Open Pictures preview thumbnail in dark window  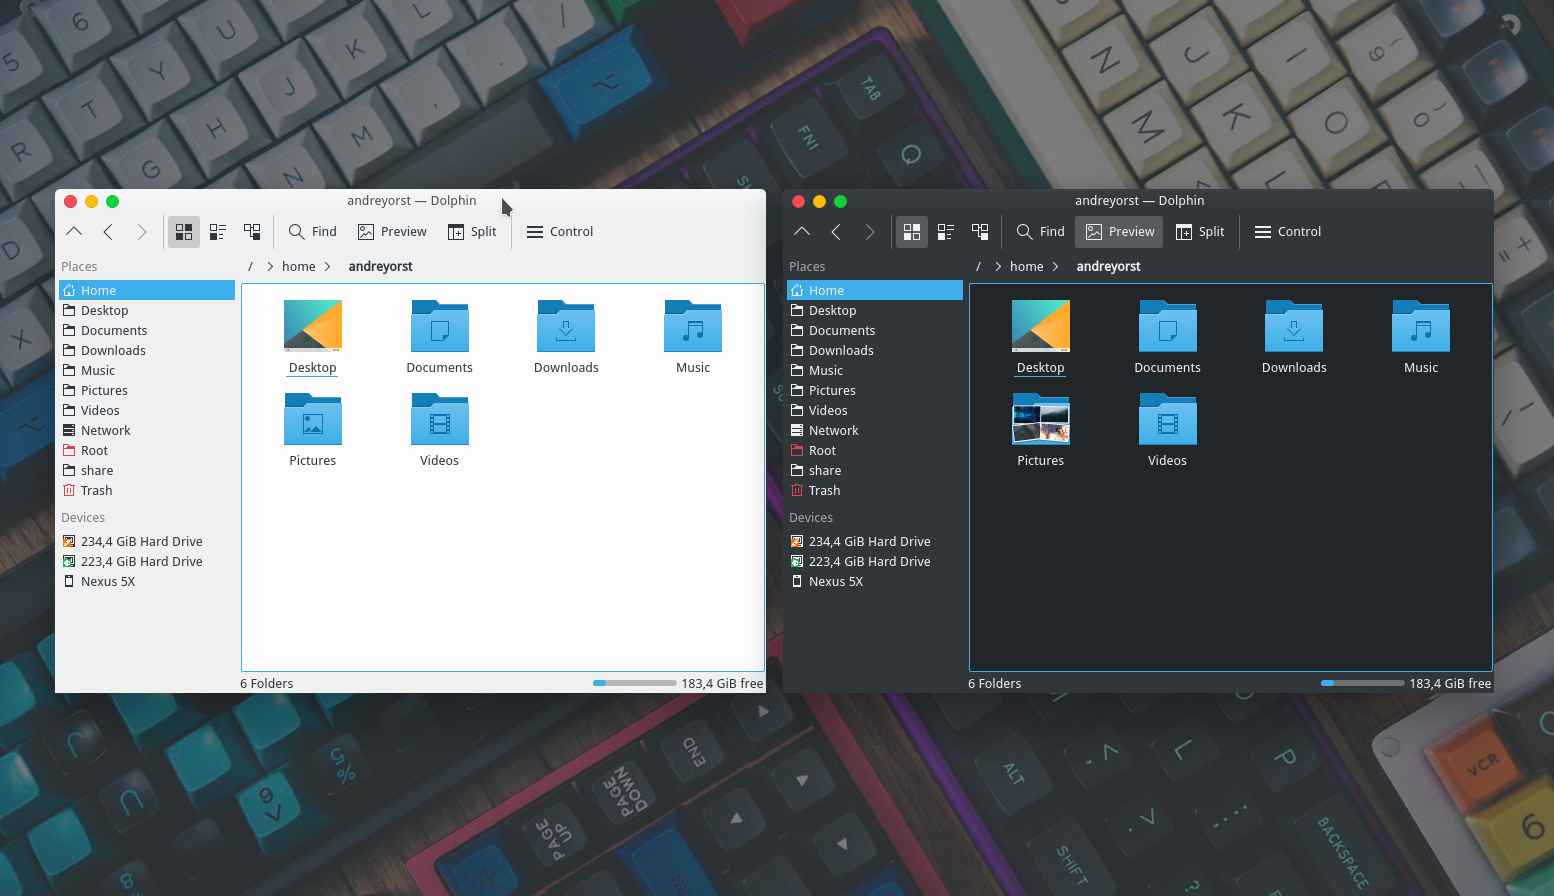(x=1041, y=419)
